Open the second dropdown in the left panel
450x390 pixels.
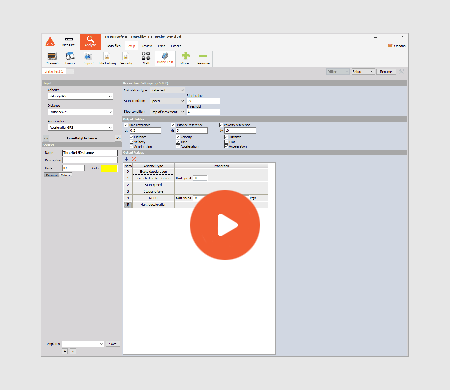coord(80,112)
